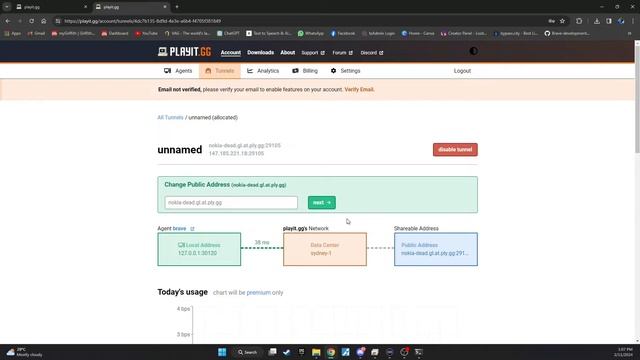Open the Forum external link

[x=342, y=53]
